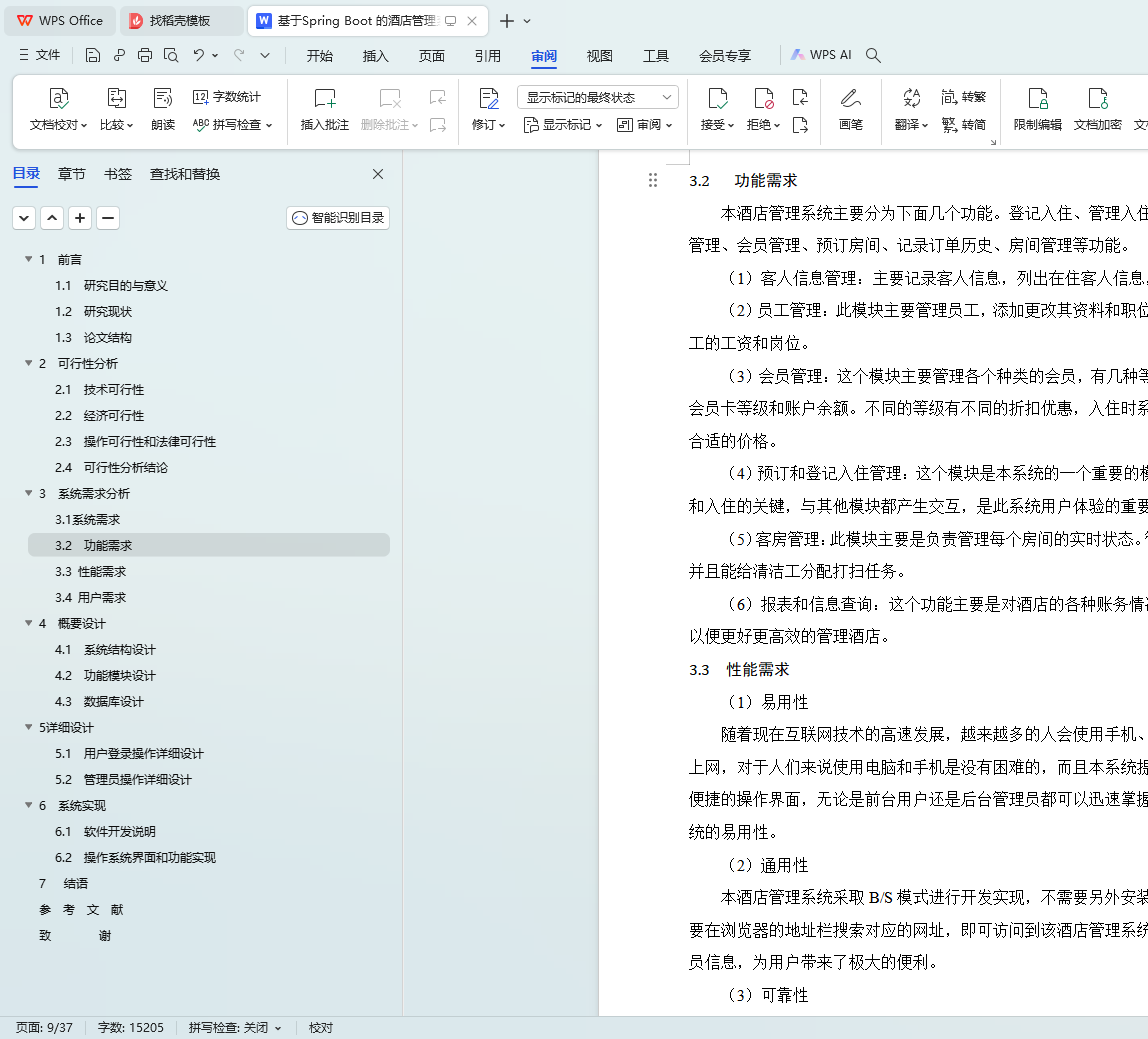The image size is (1148, 1039).
Task: Open the 引用 ribbon tab
Action: pyautogui.click(x=488, y=56)
